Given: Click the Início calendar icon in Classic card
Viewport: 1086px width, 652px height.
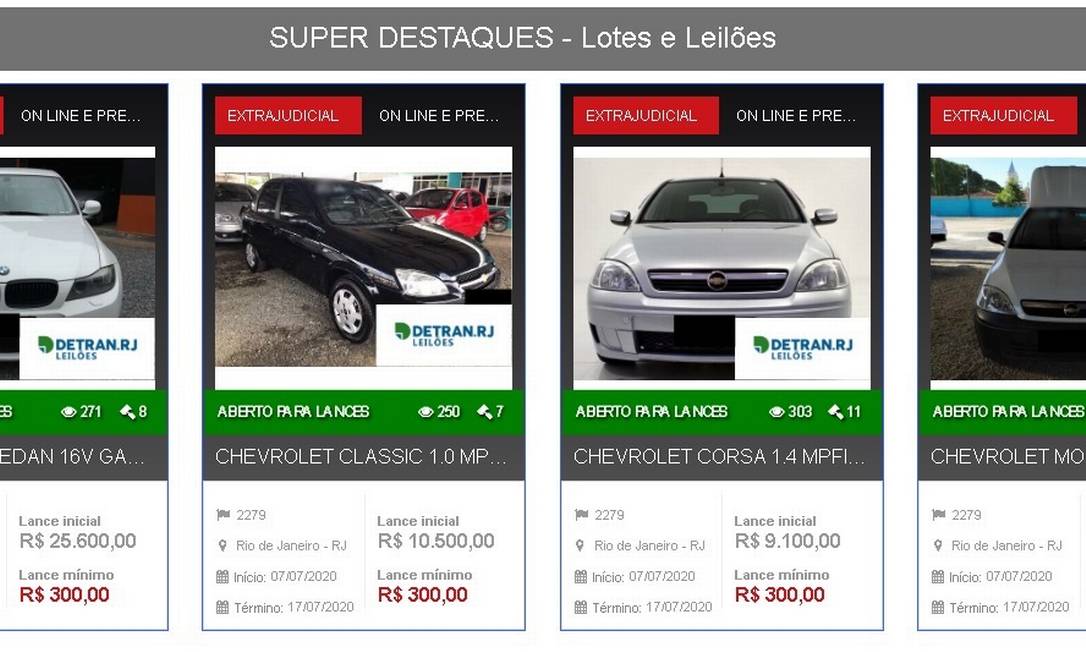Looking at the screenshot, I should point(222,576).
